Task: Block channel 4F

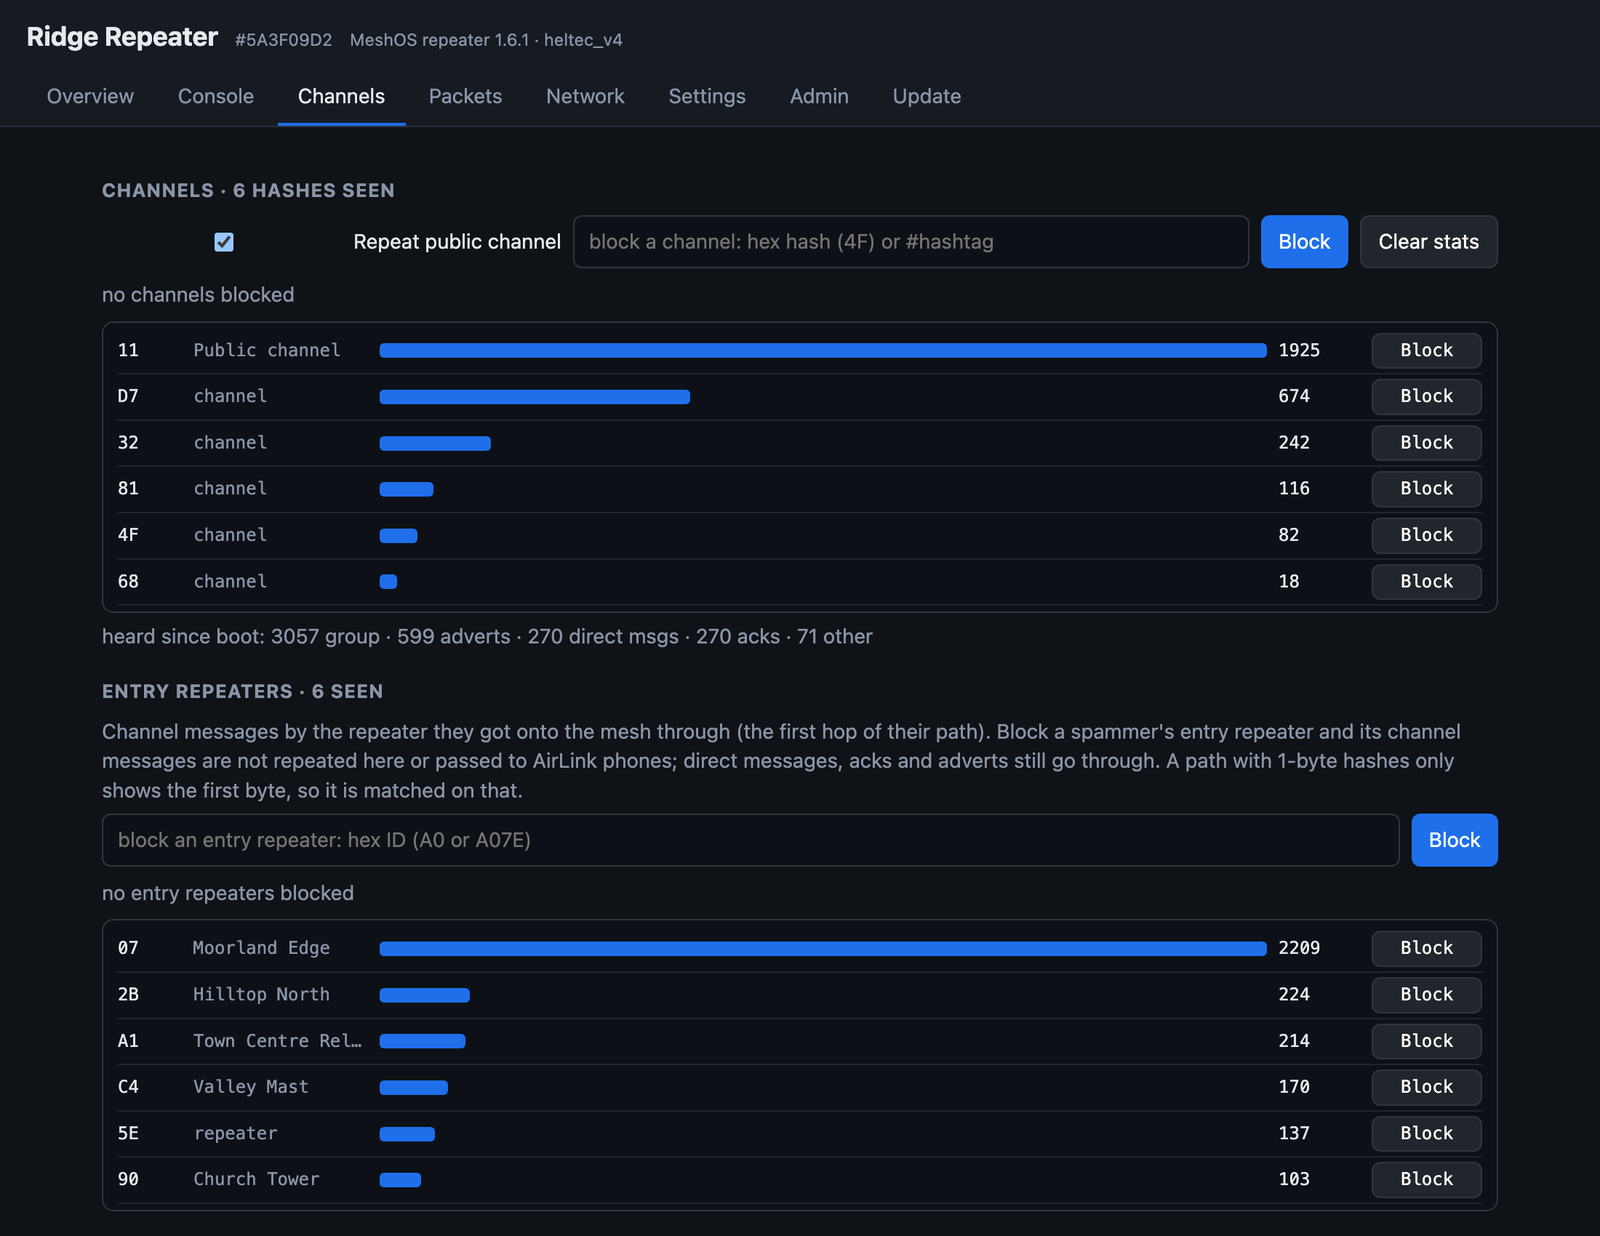Action: [x=1426, y=535]
